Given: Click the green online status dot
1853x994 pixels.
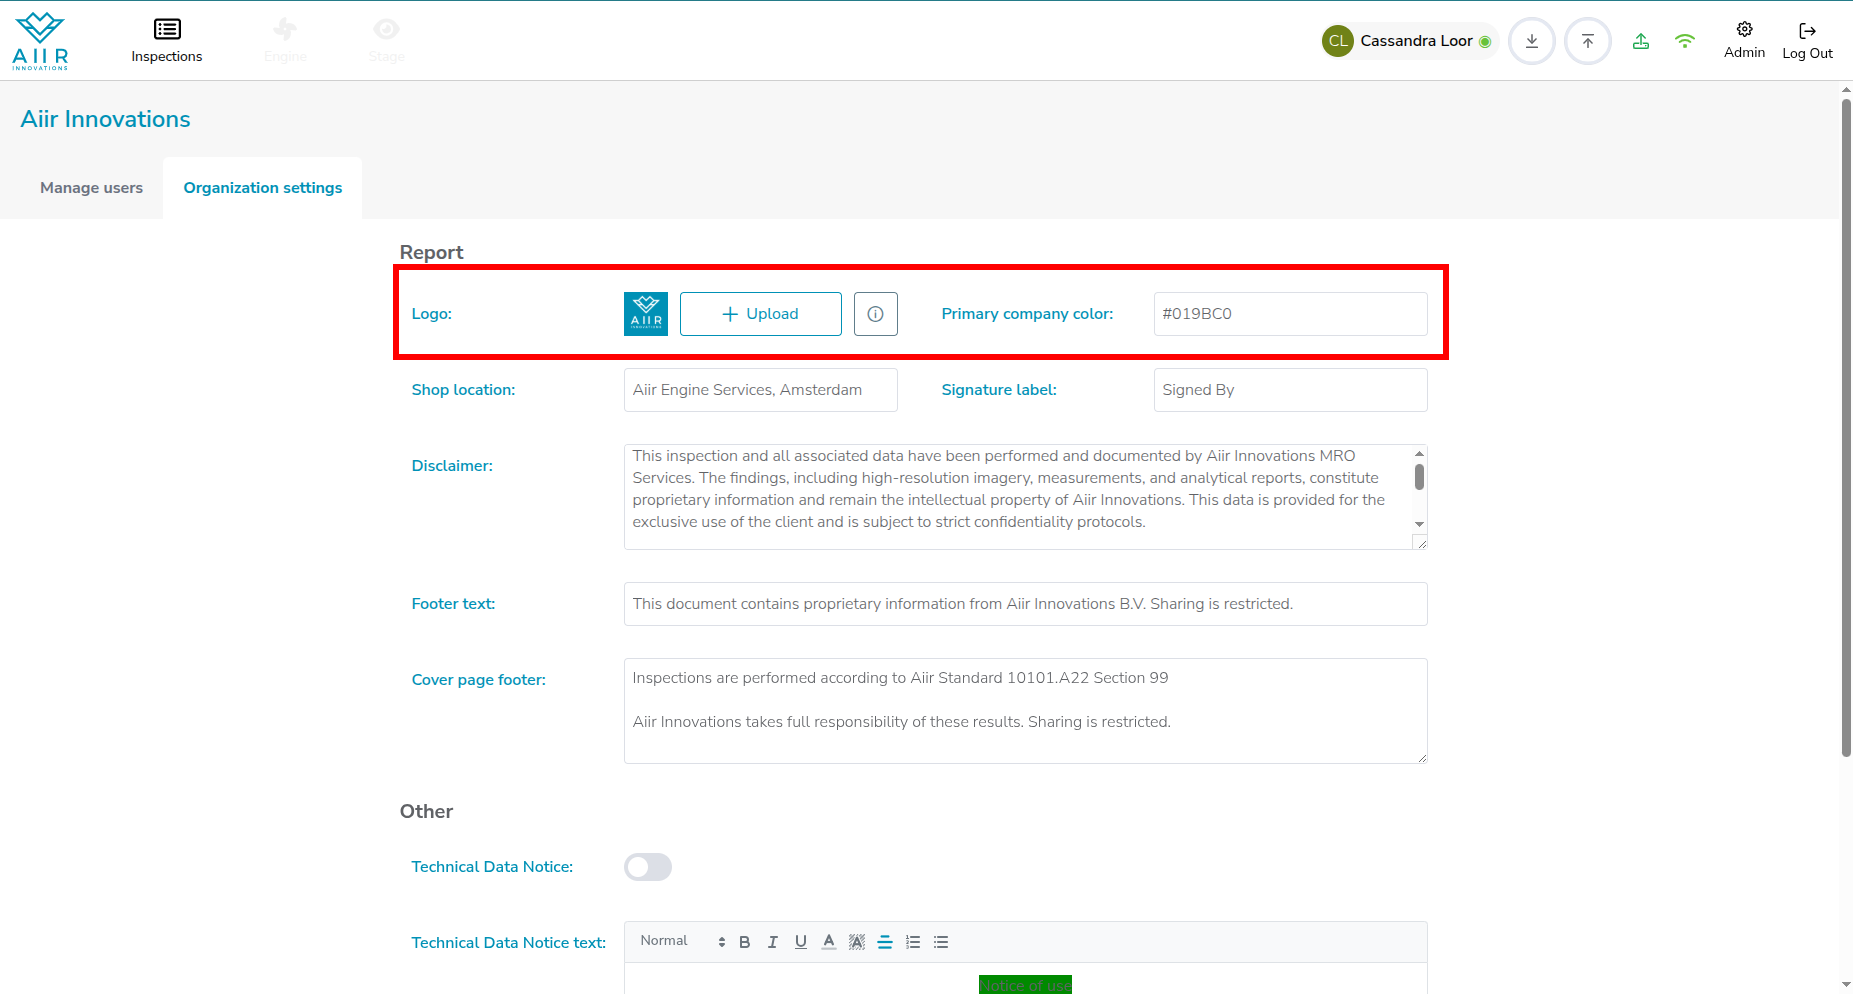Looking at the screenshot, I should tap(1485, 42).
